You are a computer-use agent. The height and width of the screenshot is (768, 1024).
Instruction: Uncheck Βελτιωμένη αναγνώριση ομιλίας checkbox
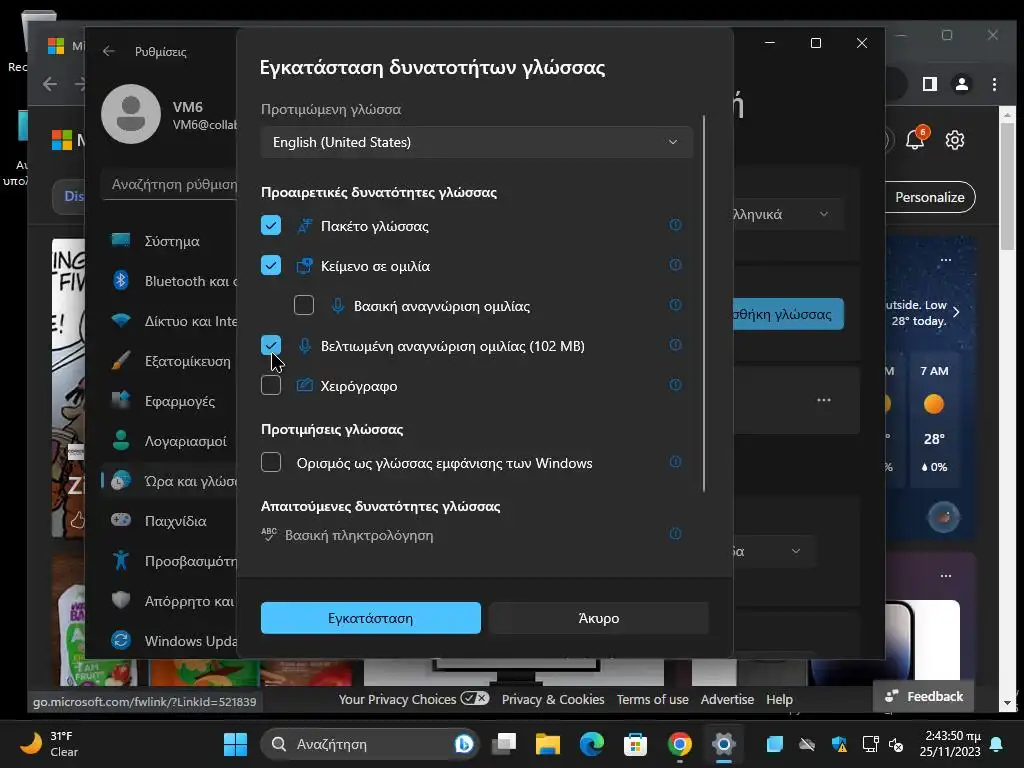270,345
